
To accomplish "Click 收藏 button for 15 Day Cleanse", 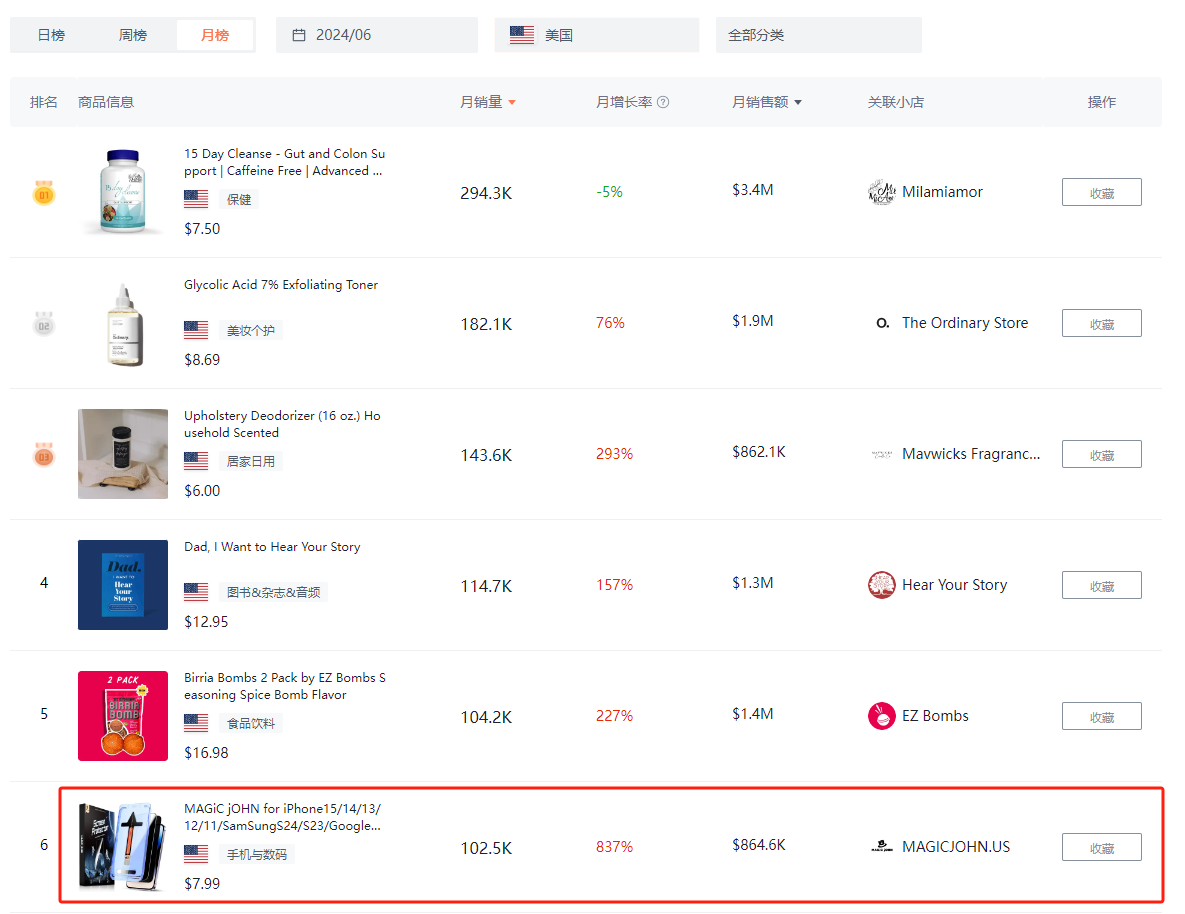I will click(1101, 192).
